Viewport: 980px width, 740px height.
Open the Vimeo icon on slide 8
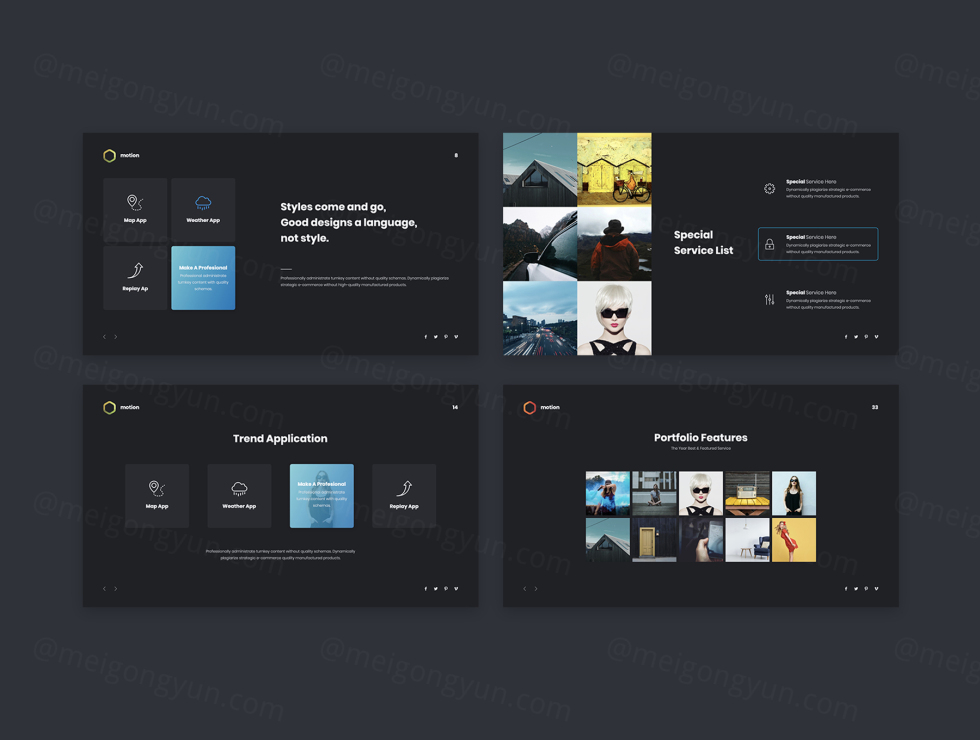[x=456, y=337]
